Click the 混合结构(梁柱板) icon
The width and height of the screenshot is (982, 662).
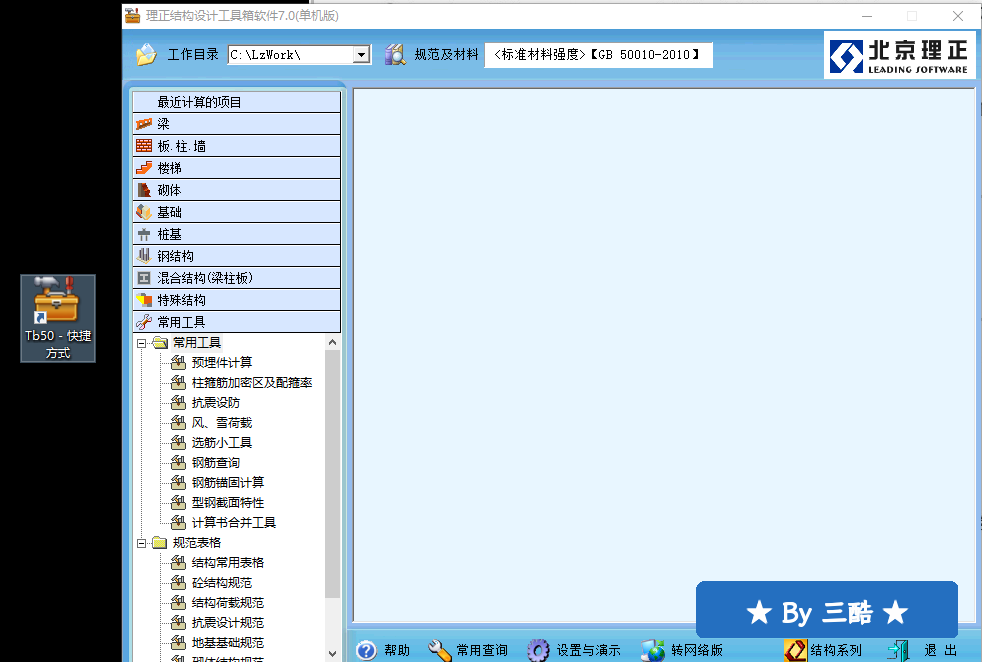pos(144,278)
